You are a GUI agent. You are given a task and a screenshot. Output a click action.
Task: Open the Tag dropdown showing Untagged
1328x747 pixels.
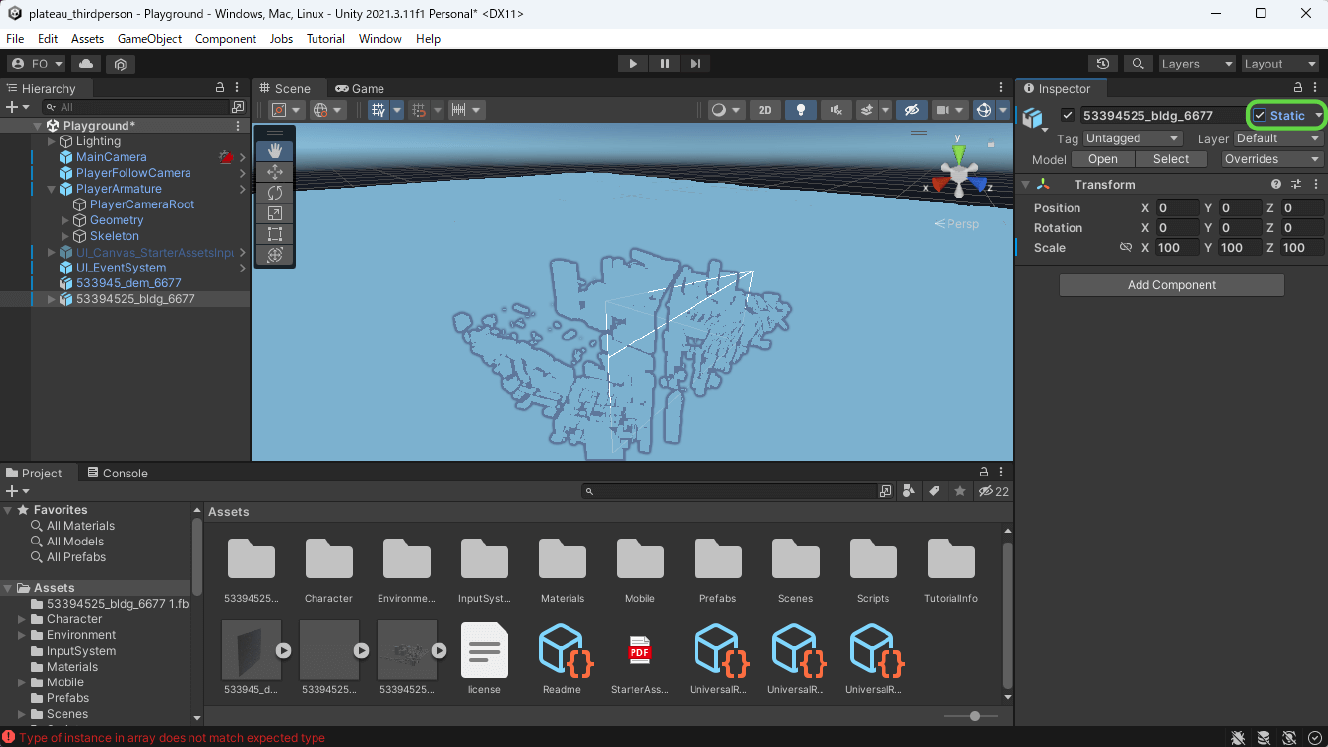[x=1132, y=139]
